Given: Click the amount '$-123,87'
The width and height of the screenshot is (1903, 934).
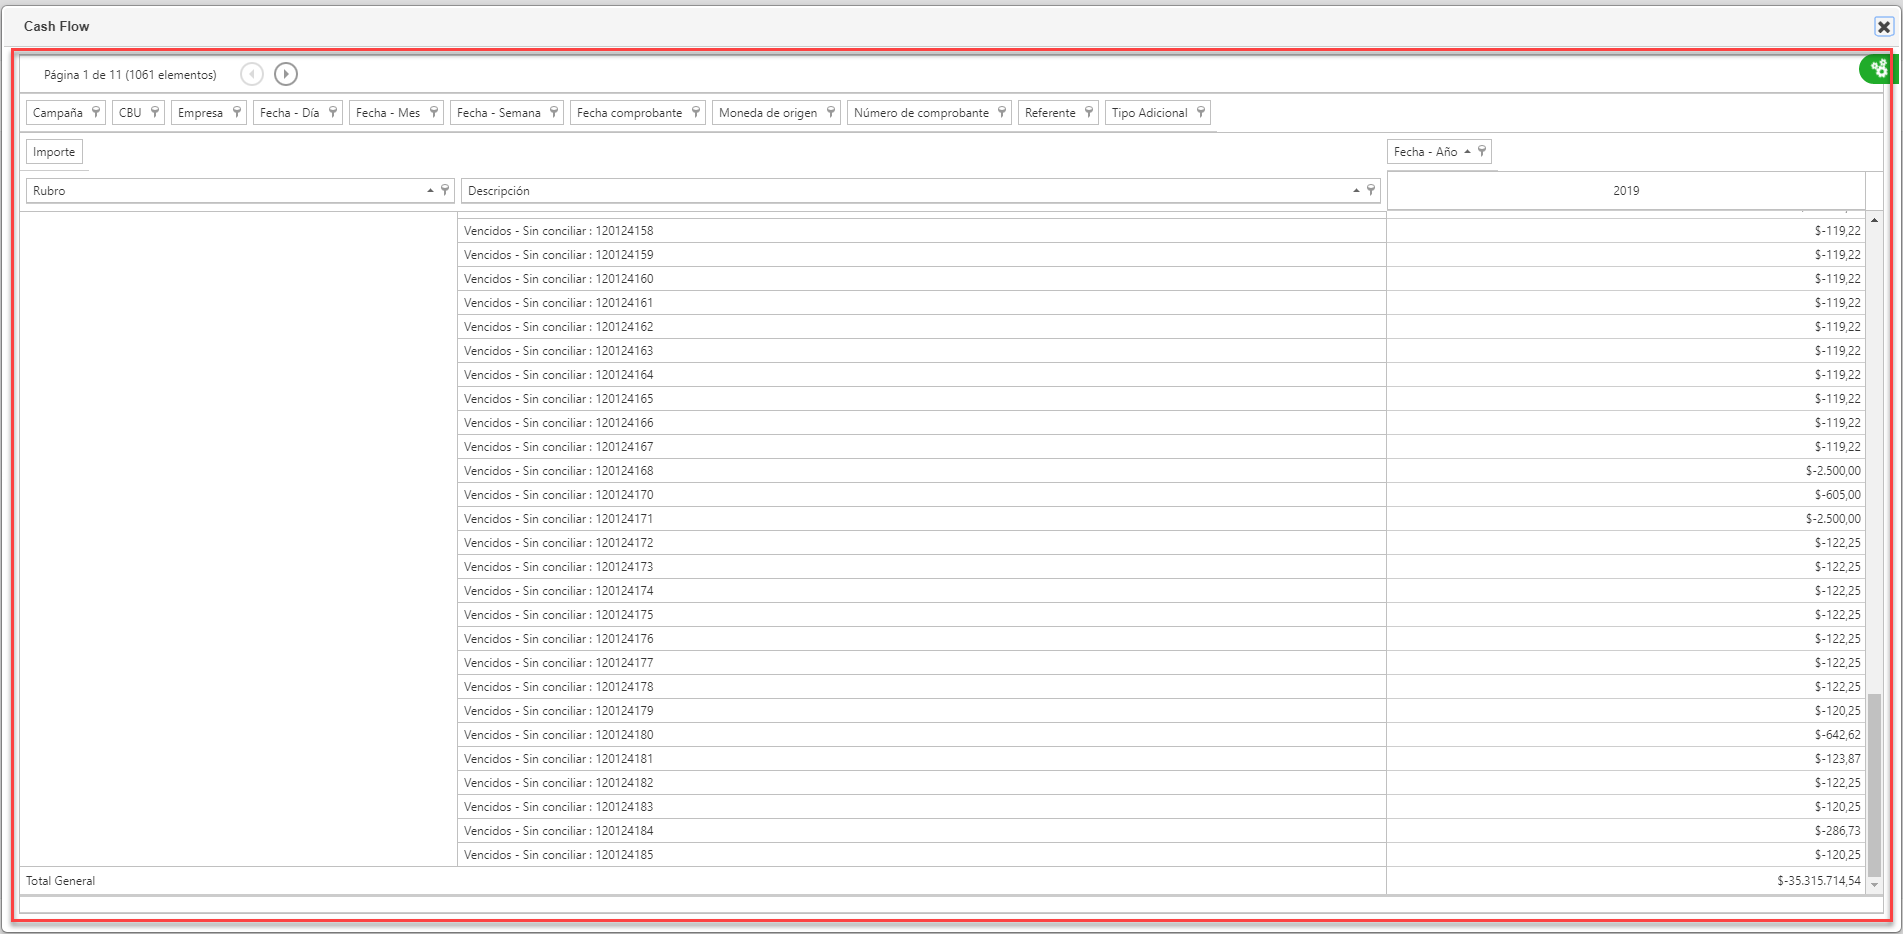Looking at the screenshot, I should [x=1838, y=759].
